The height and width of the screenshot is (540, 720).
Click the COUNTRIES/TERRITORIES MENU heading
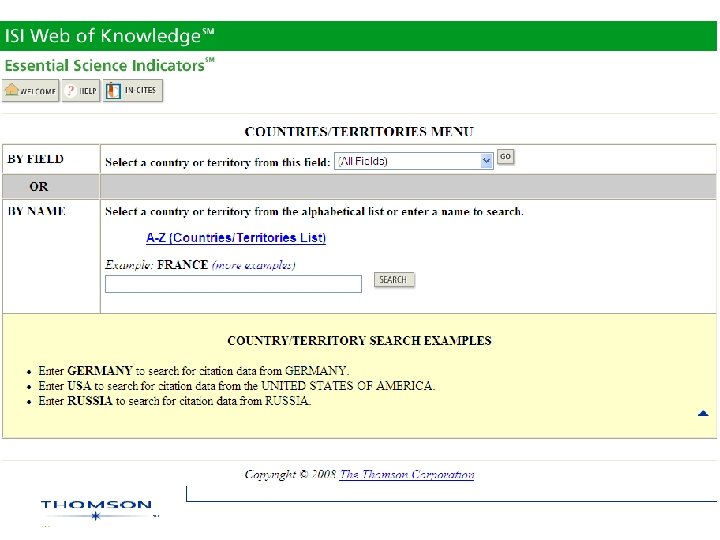click(359, 132)
